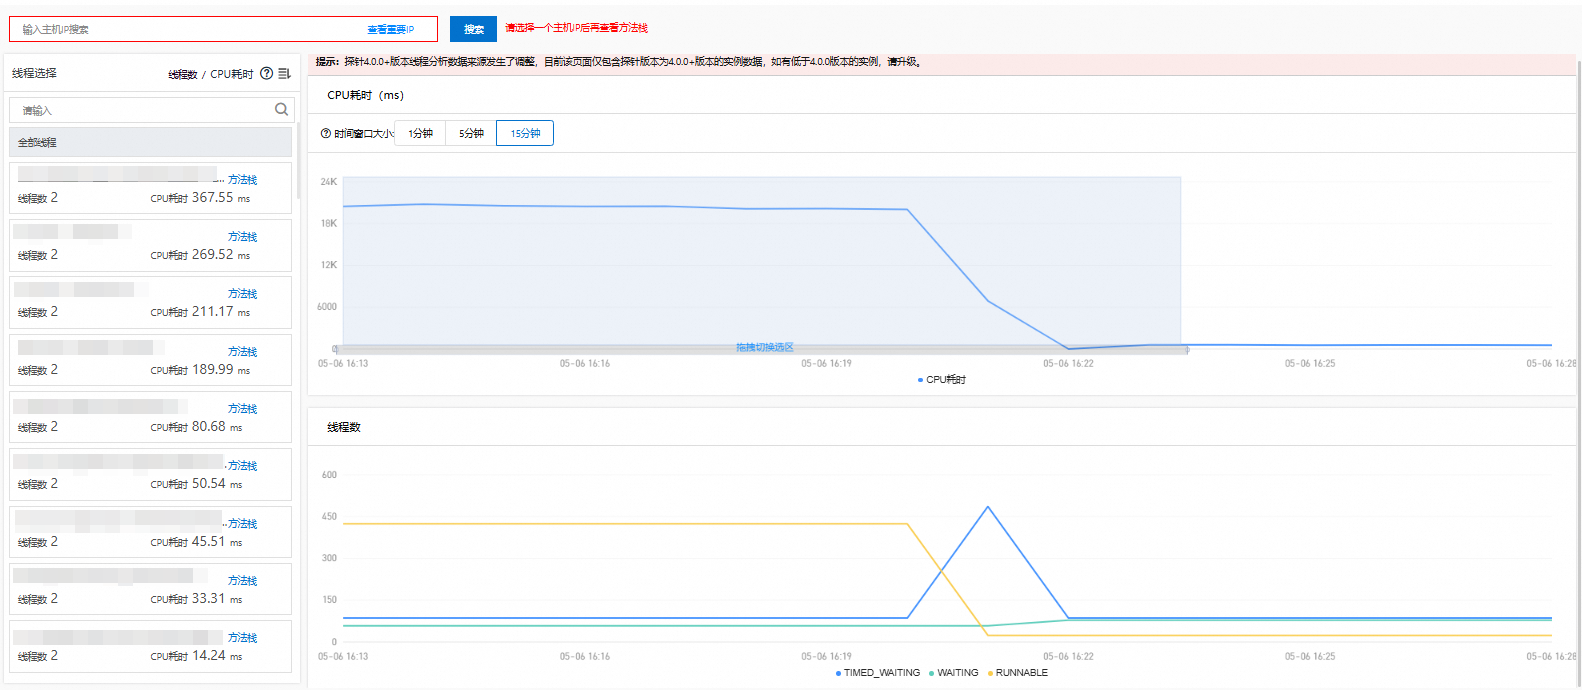Toggle the TIMED_WAITING legend series

click(878, 673)
